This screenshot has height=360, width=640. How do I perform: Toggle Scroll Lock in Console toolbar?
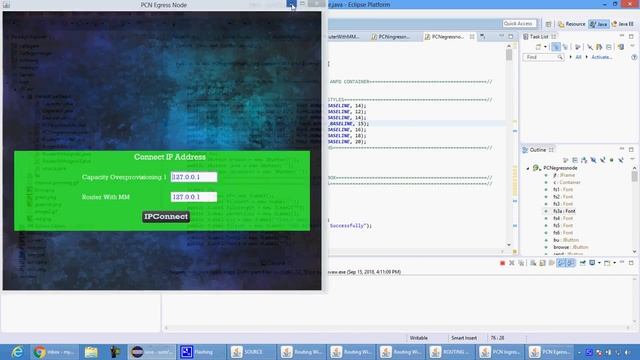[542, 263]
